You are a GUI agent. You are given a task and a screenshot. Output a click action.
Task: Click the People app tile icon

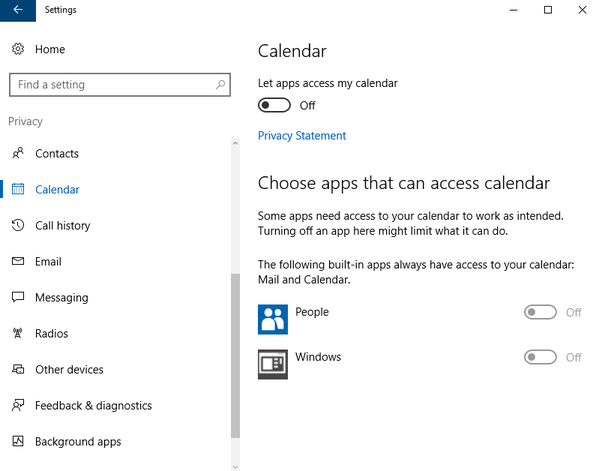[x=273, y=319]
